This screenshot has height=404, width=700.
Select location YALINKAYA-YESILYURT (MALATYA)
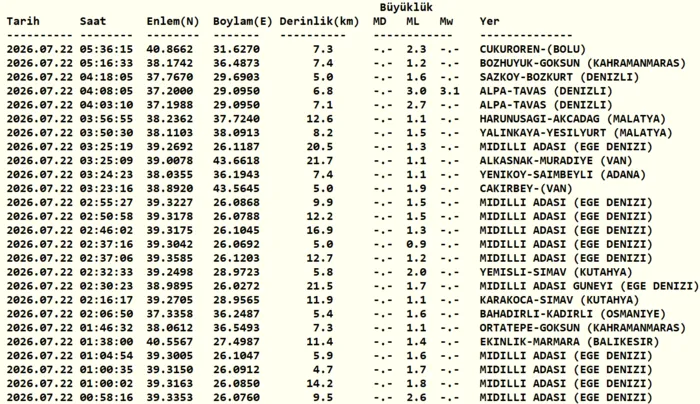click(576, 133)
